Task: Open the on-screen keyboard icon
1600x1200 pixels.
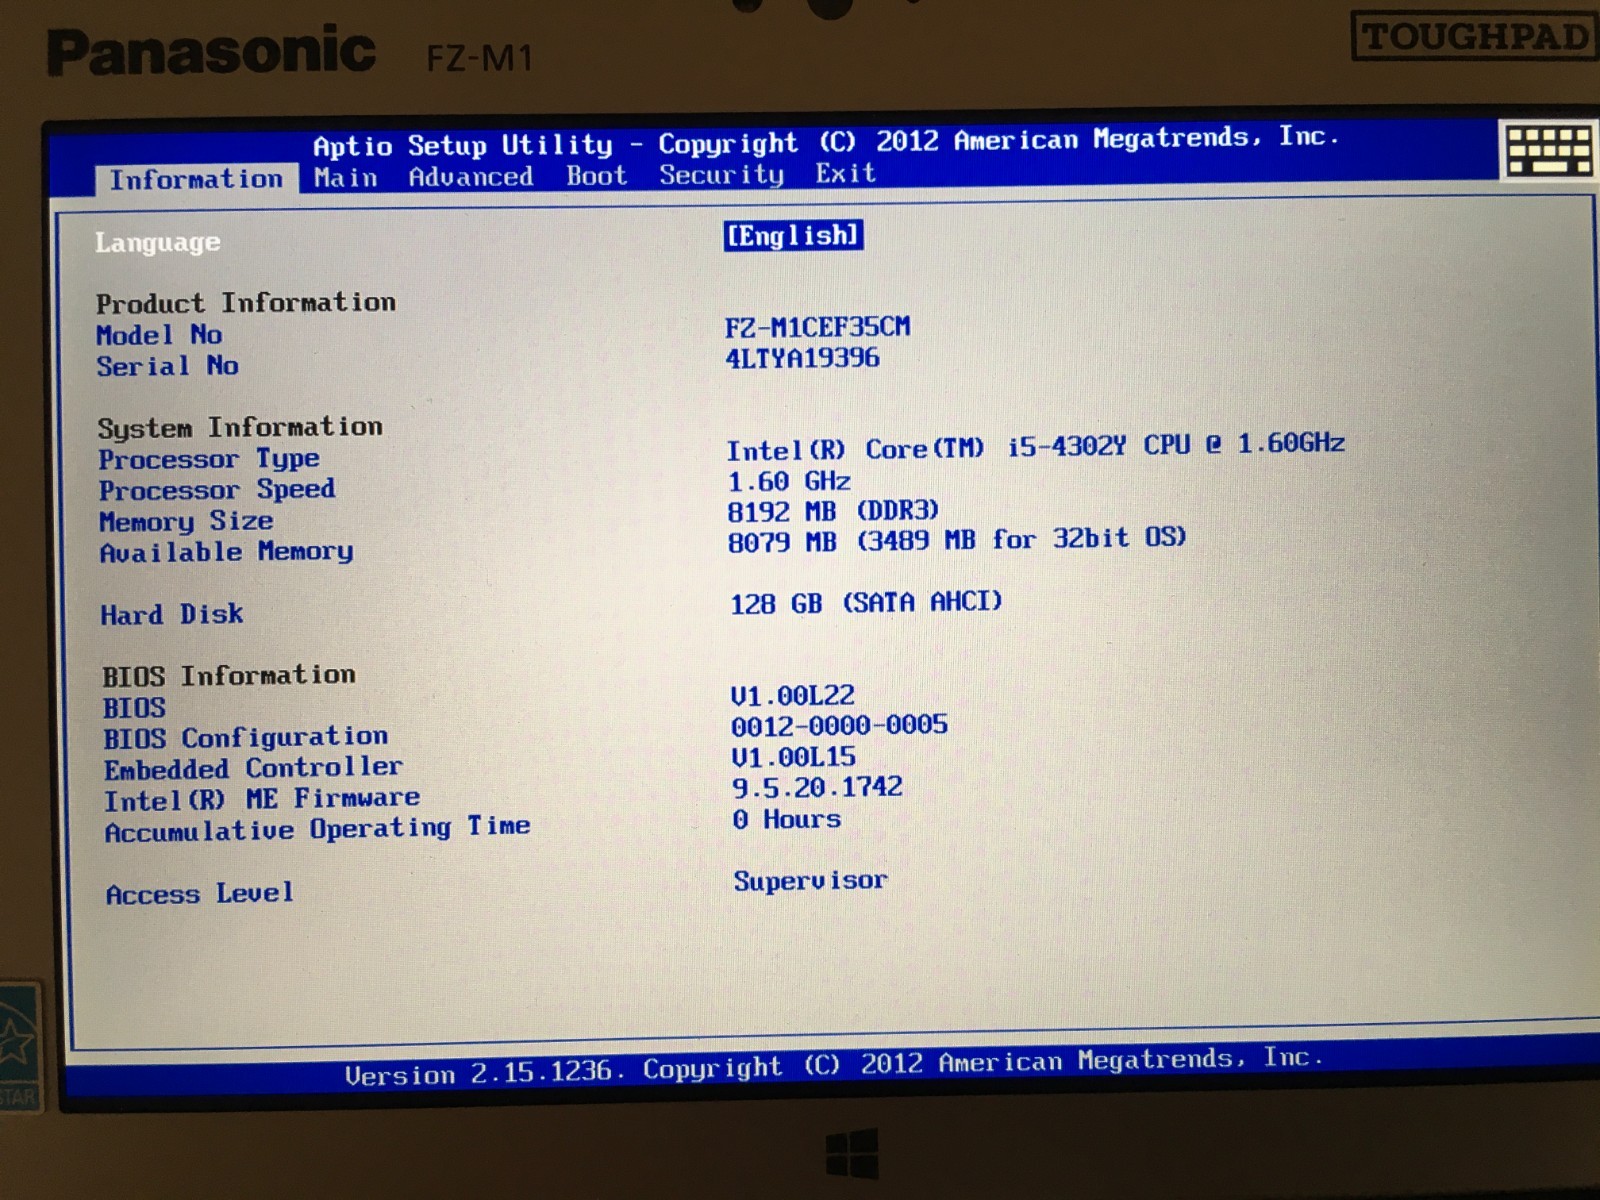Action: pyautogui.click(x=1548, y=152)
